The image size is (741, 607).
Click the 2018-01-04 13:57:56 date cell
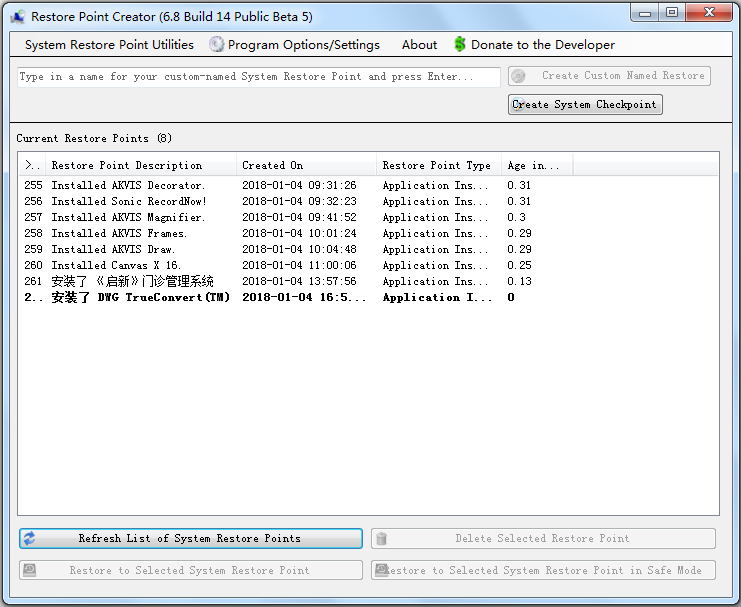click(299, 281)
